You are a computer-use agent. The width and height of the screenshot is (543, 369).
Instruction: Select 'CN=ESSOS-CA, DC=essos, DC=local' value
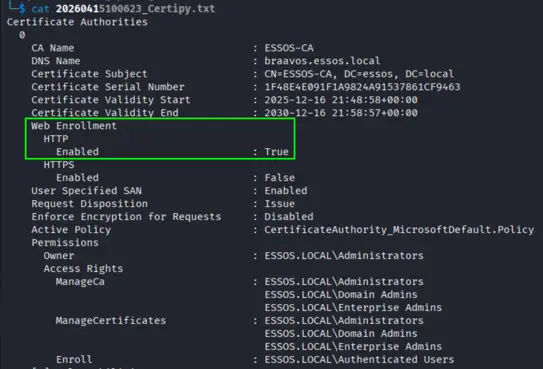[x=359, y=74]
